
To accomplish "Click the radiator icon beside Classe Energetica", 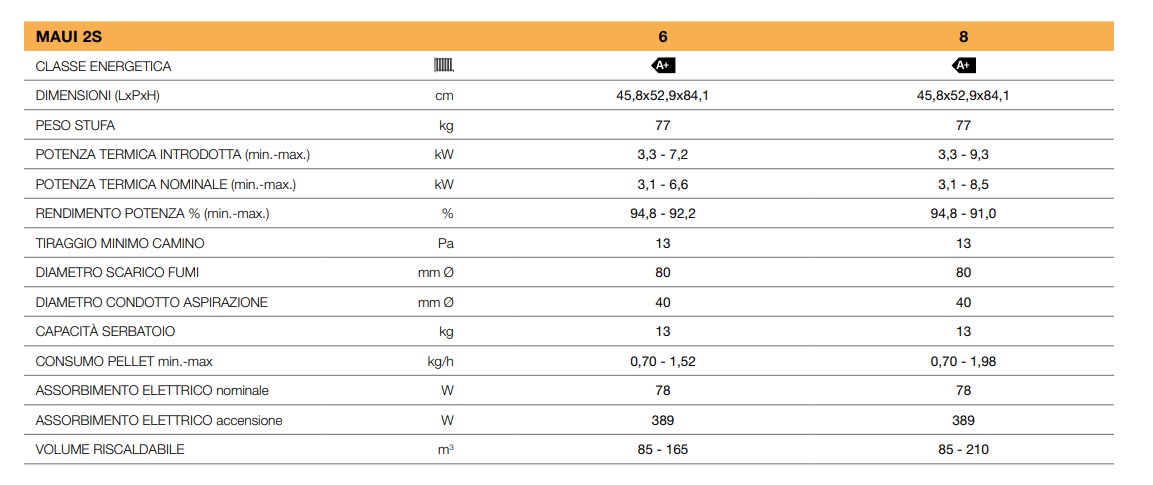I will [x=443, y=66].
